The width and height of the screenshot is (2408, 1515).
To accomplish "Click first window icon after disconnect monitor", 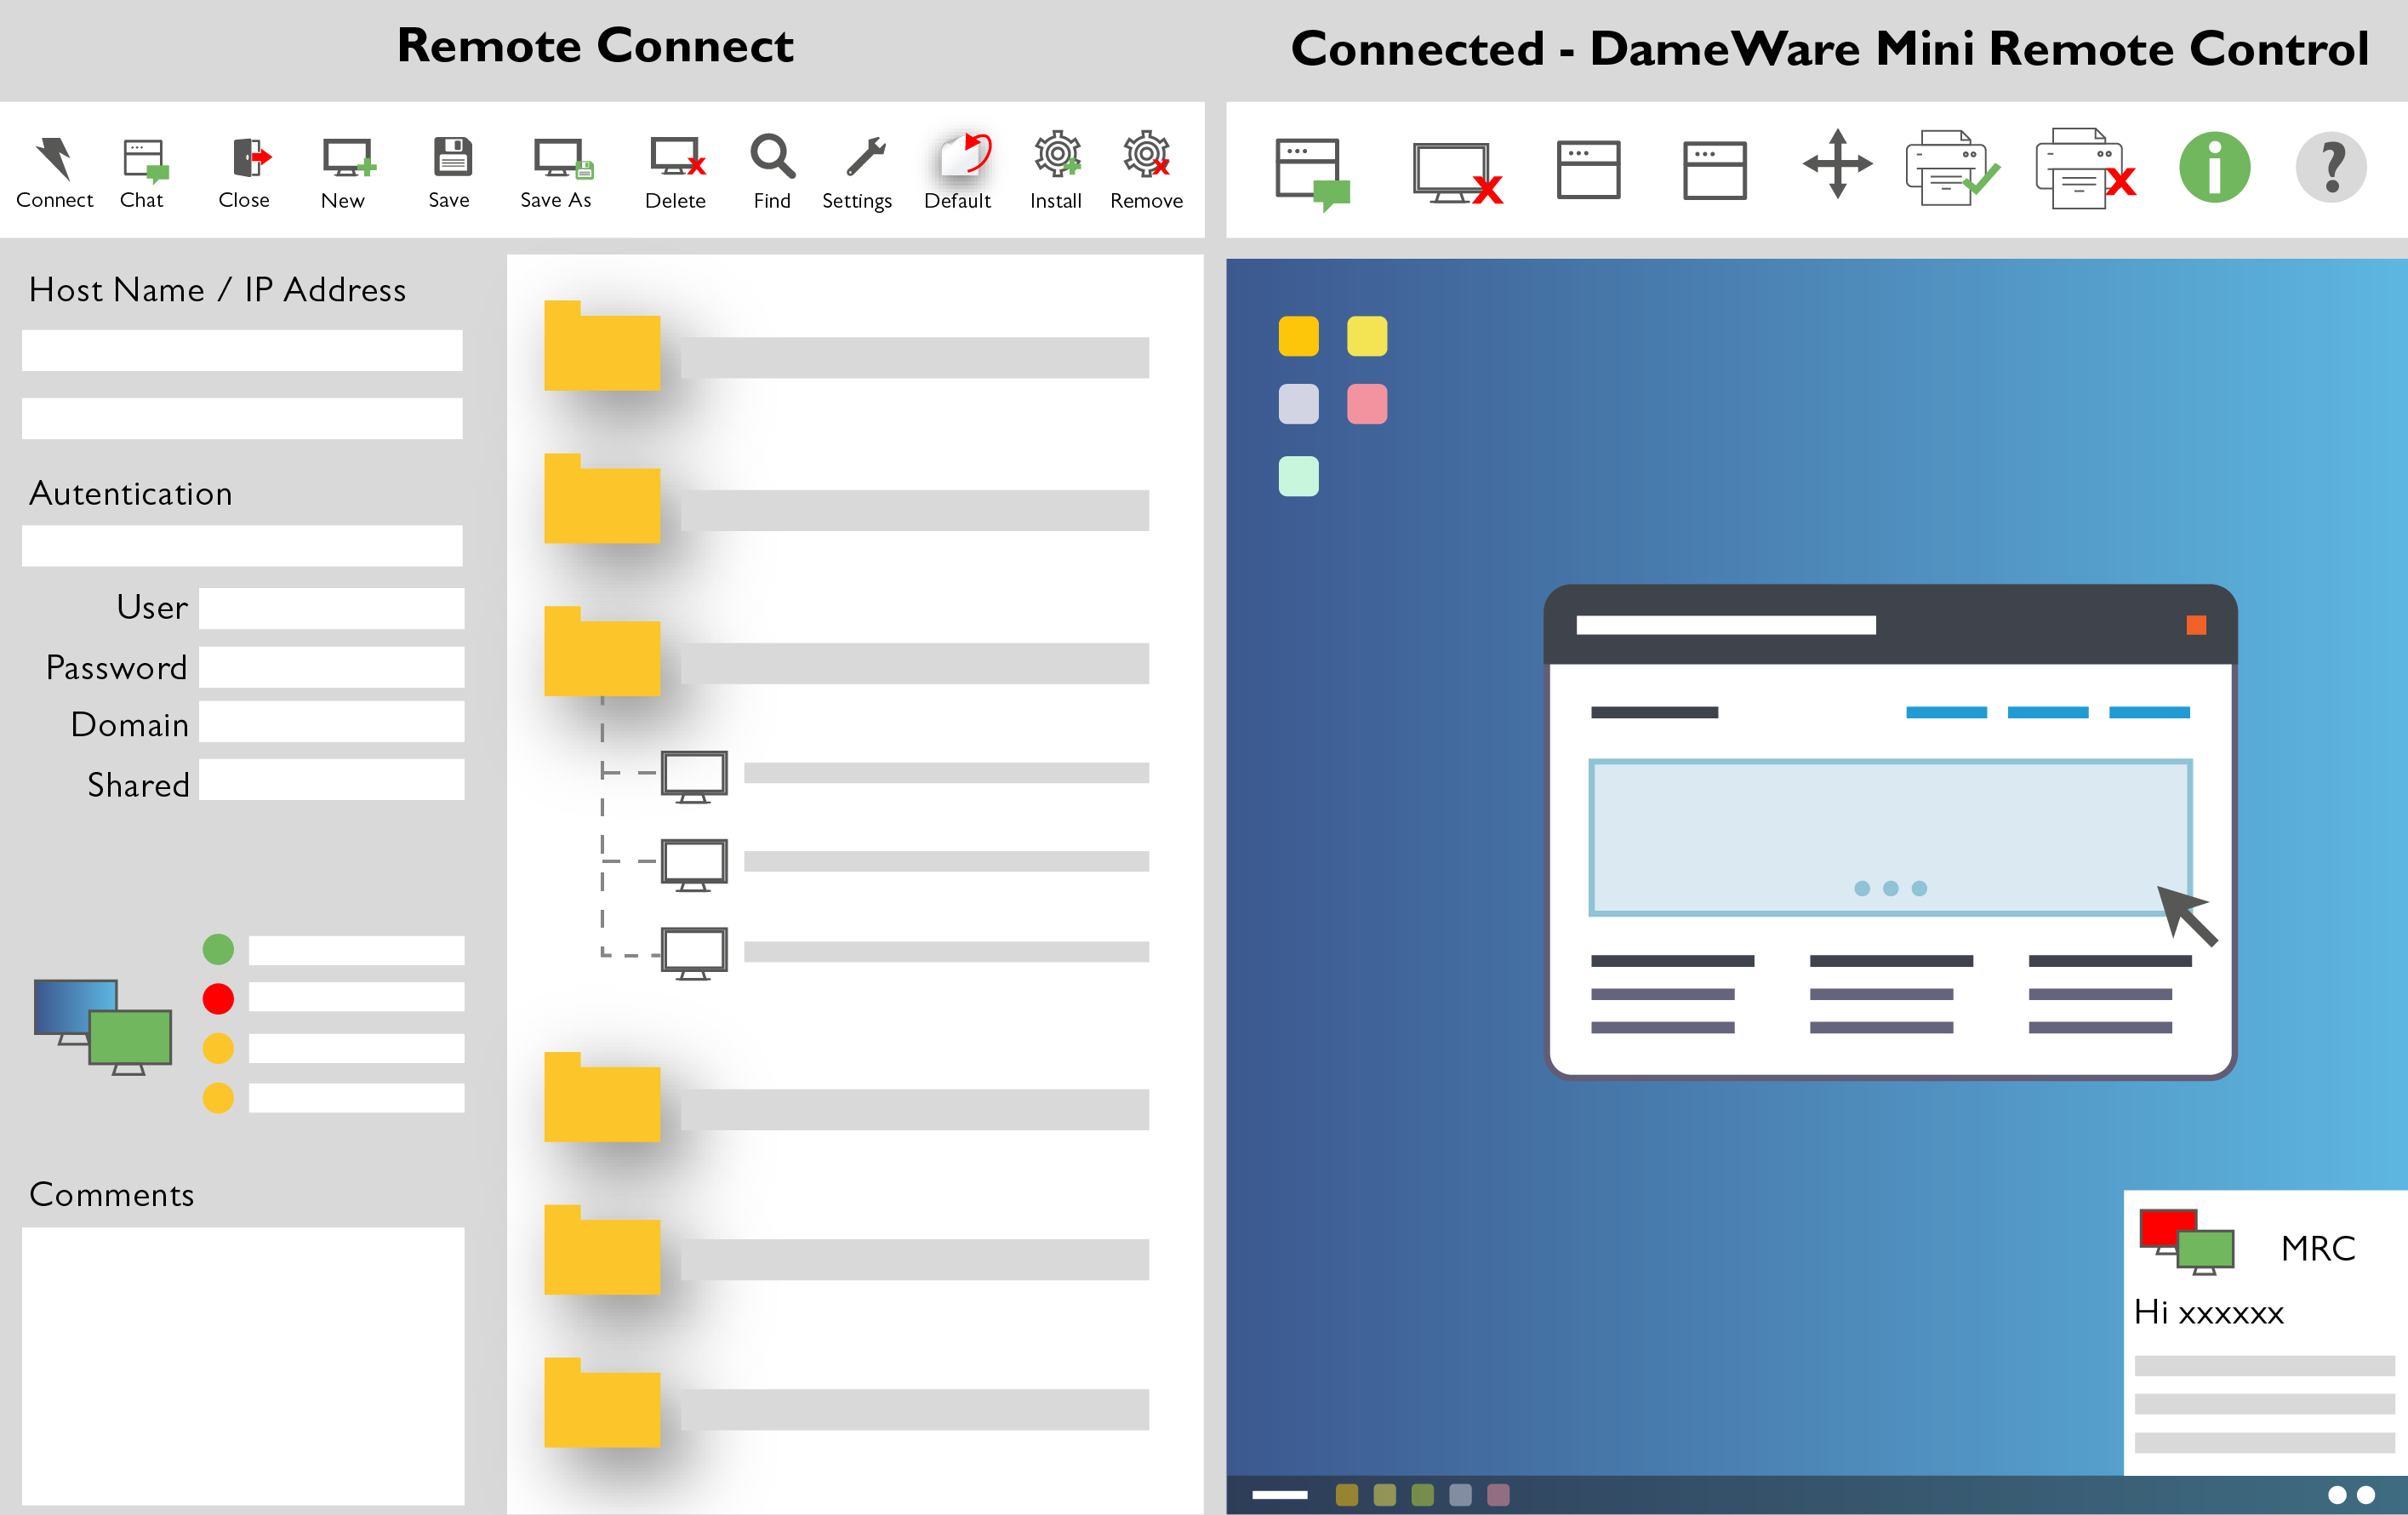I will point(1588,169).
